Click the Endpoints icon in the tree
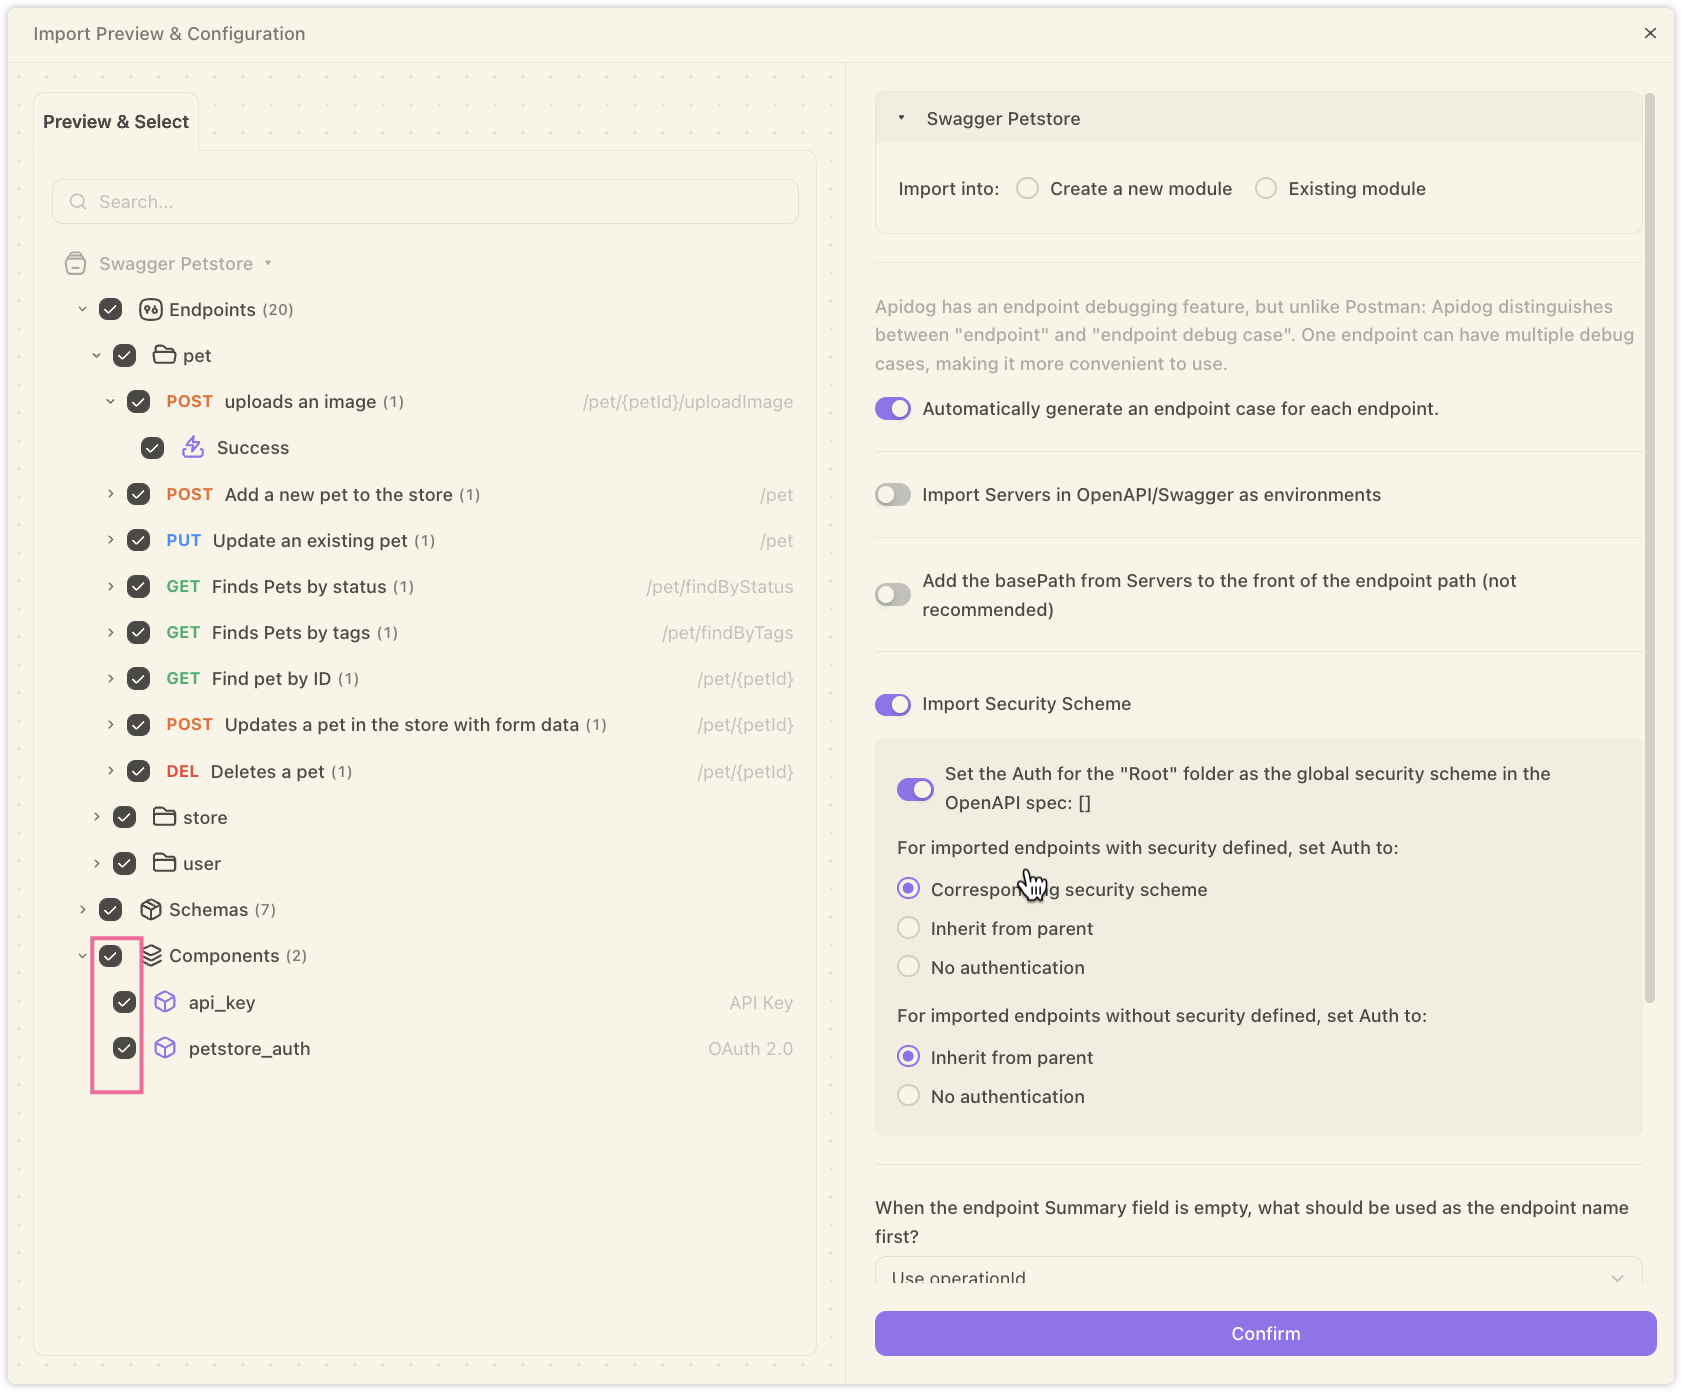Screen dimensions: 1682x1392 151,310
